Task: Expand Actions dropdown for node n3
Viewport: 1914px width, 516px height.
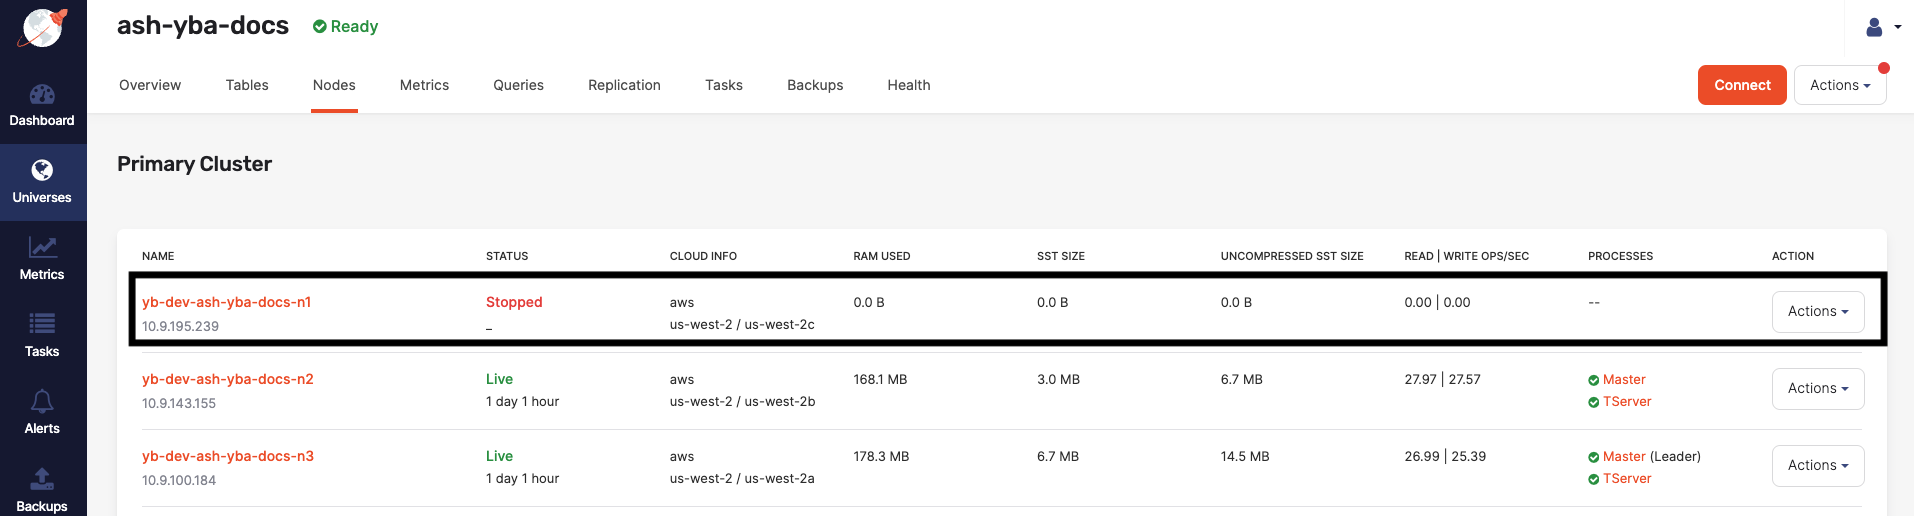Action: (x=1817, y=466)
